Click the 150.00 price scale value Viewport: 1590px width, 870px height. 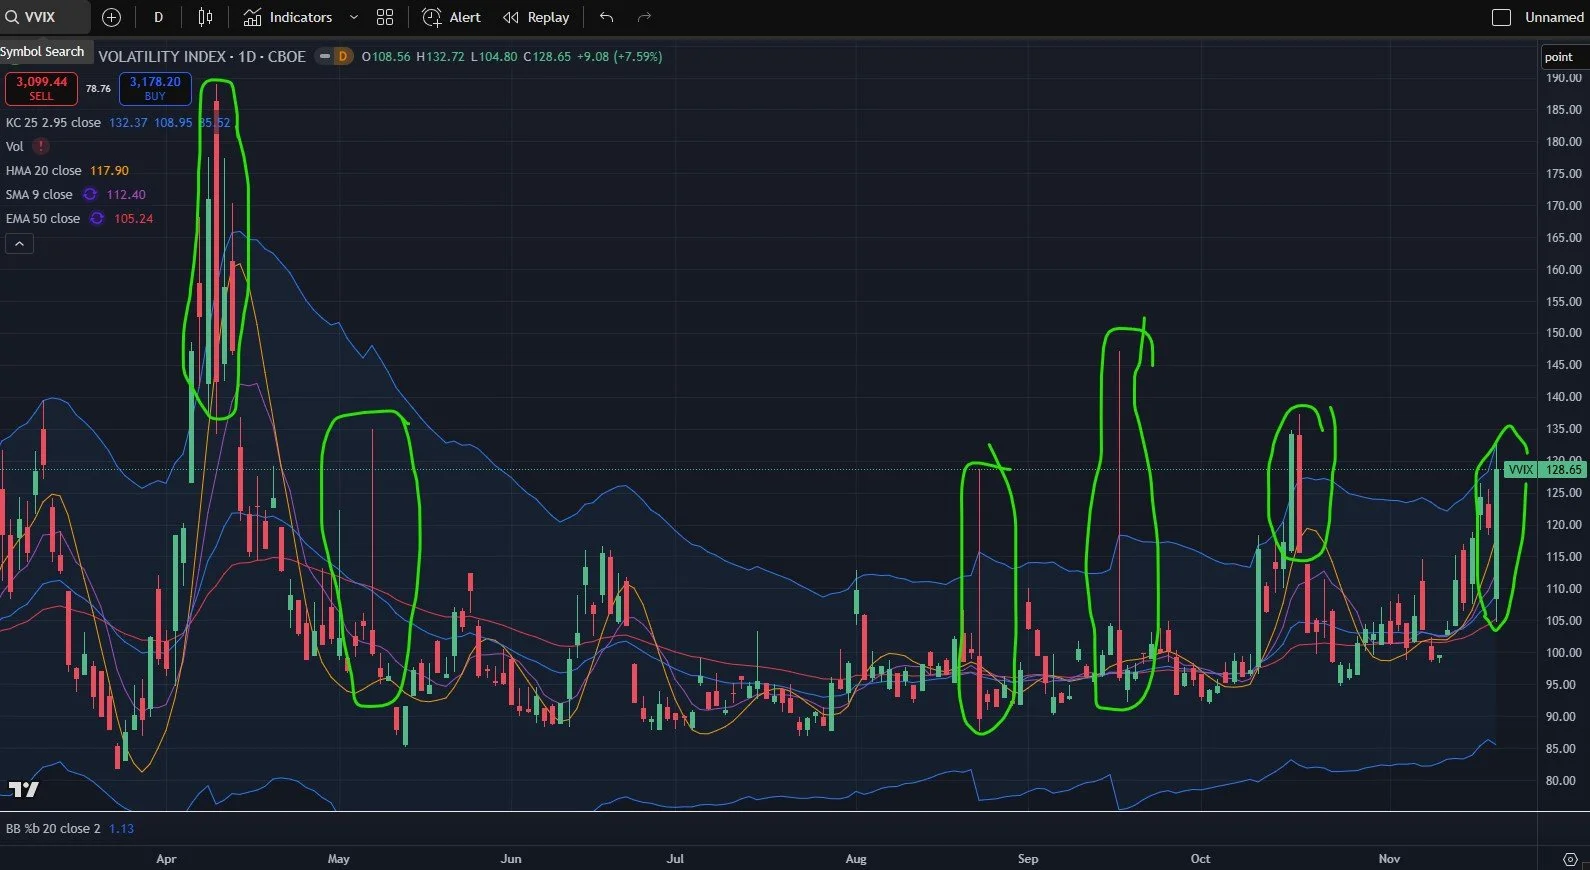[x=1564, y=333]
